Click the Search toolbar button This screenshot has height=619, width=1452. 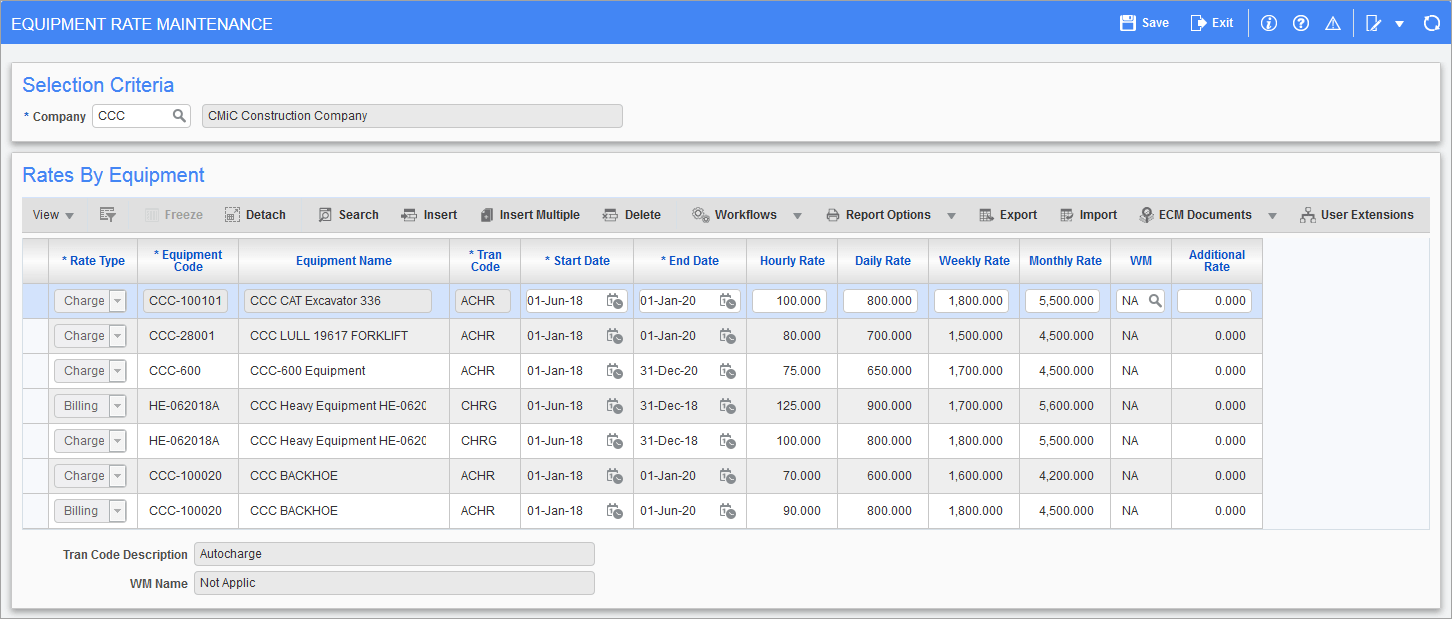348,215
